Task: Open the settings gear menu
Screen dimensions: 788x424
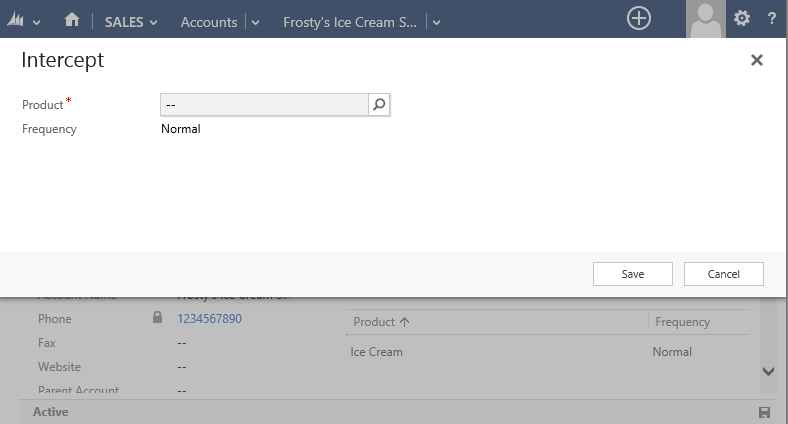Action: 742,19
